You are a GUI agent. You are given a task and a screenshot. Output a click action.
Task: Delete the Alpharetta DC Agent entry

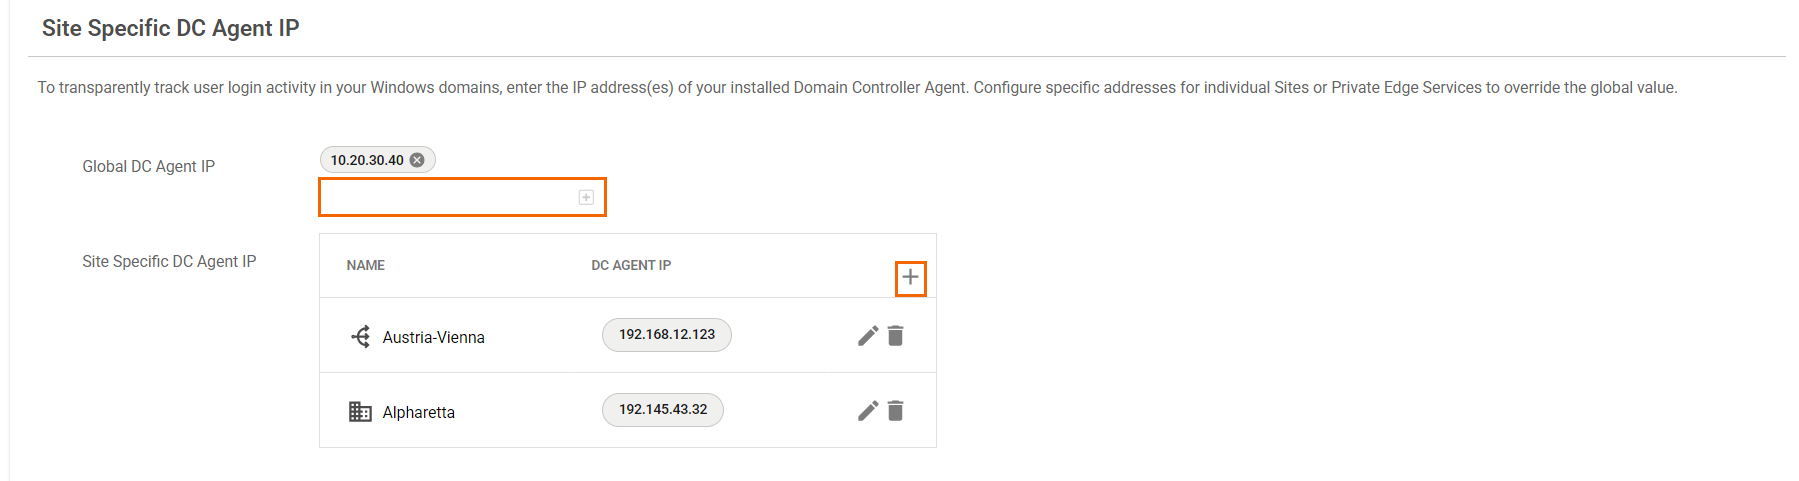pyautogui.click(x=896, y=411)
